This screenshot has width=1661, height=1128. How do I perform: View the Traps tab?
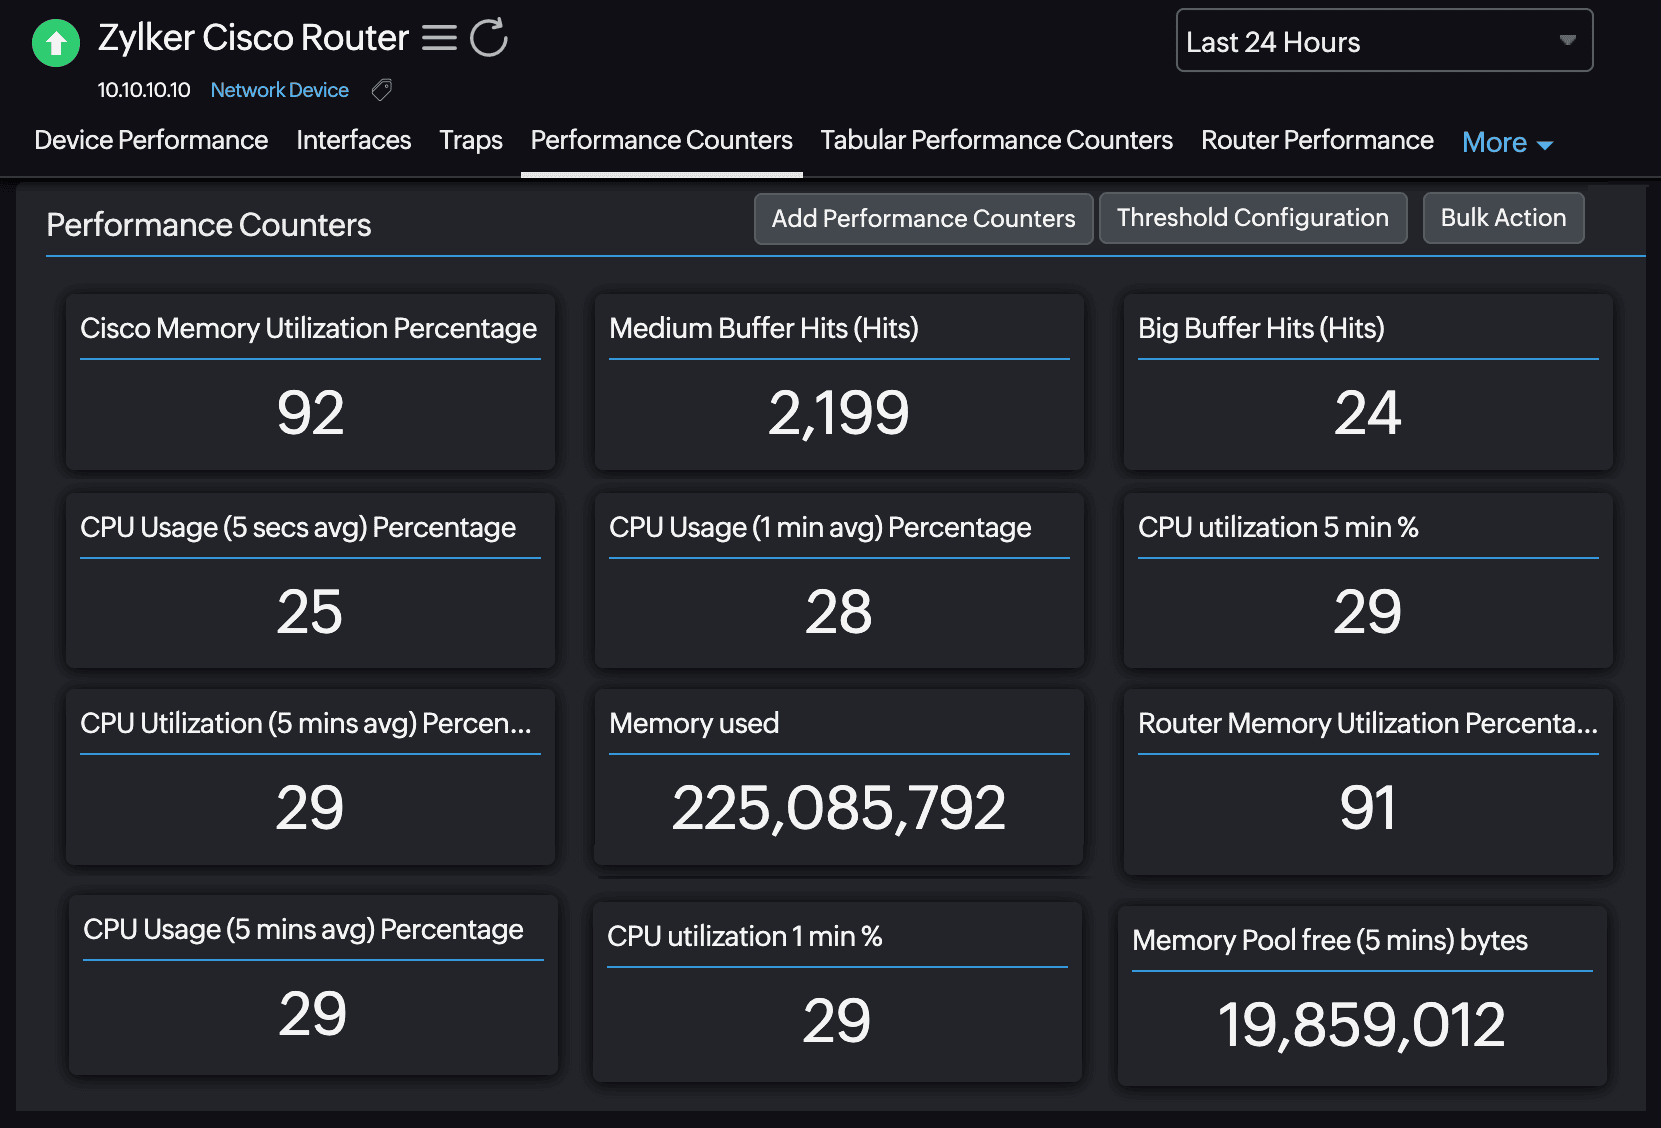[x=471, y=140]
